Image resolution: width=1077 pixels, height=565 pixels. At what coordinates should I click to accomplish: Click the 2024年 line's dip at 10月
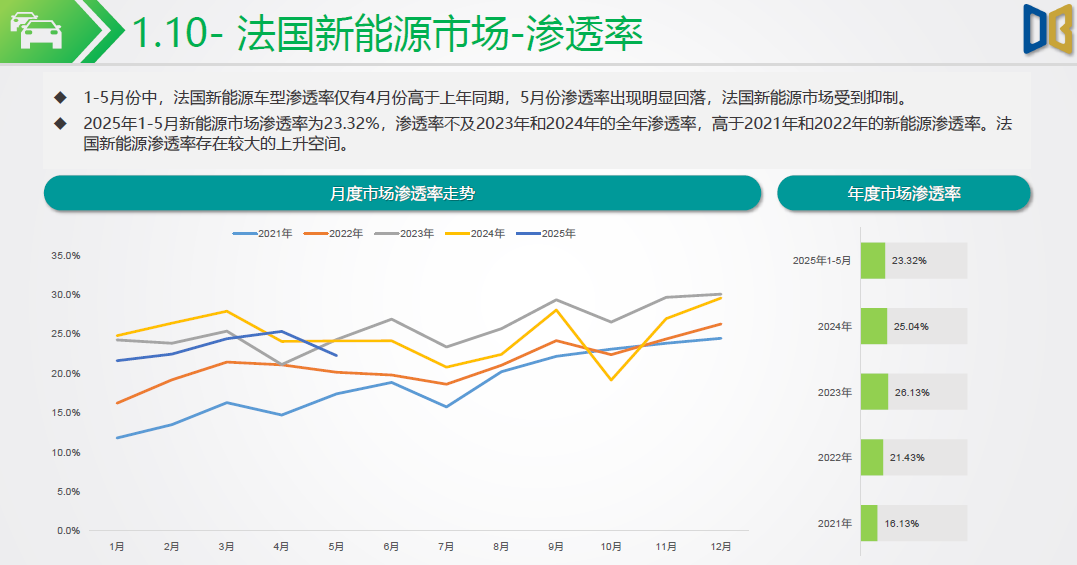(x=611, y=380)
